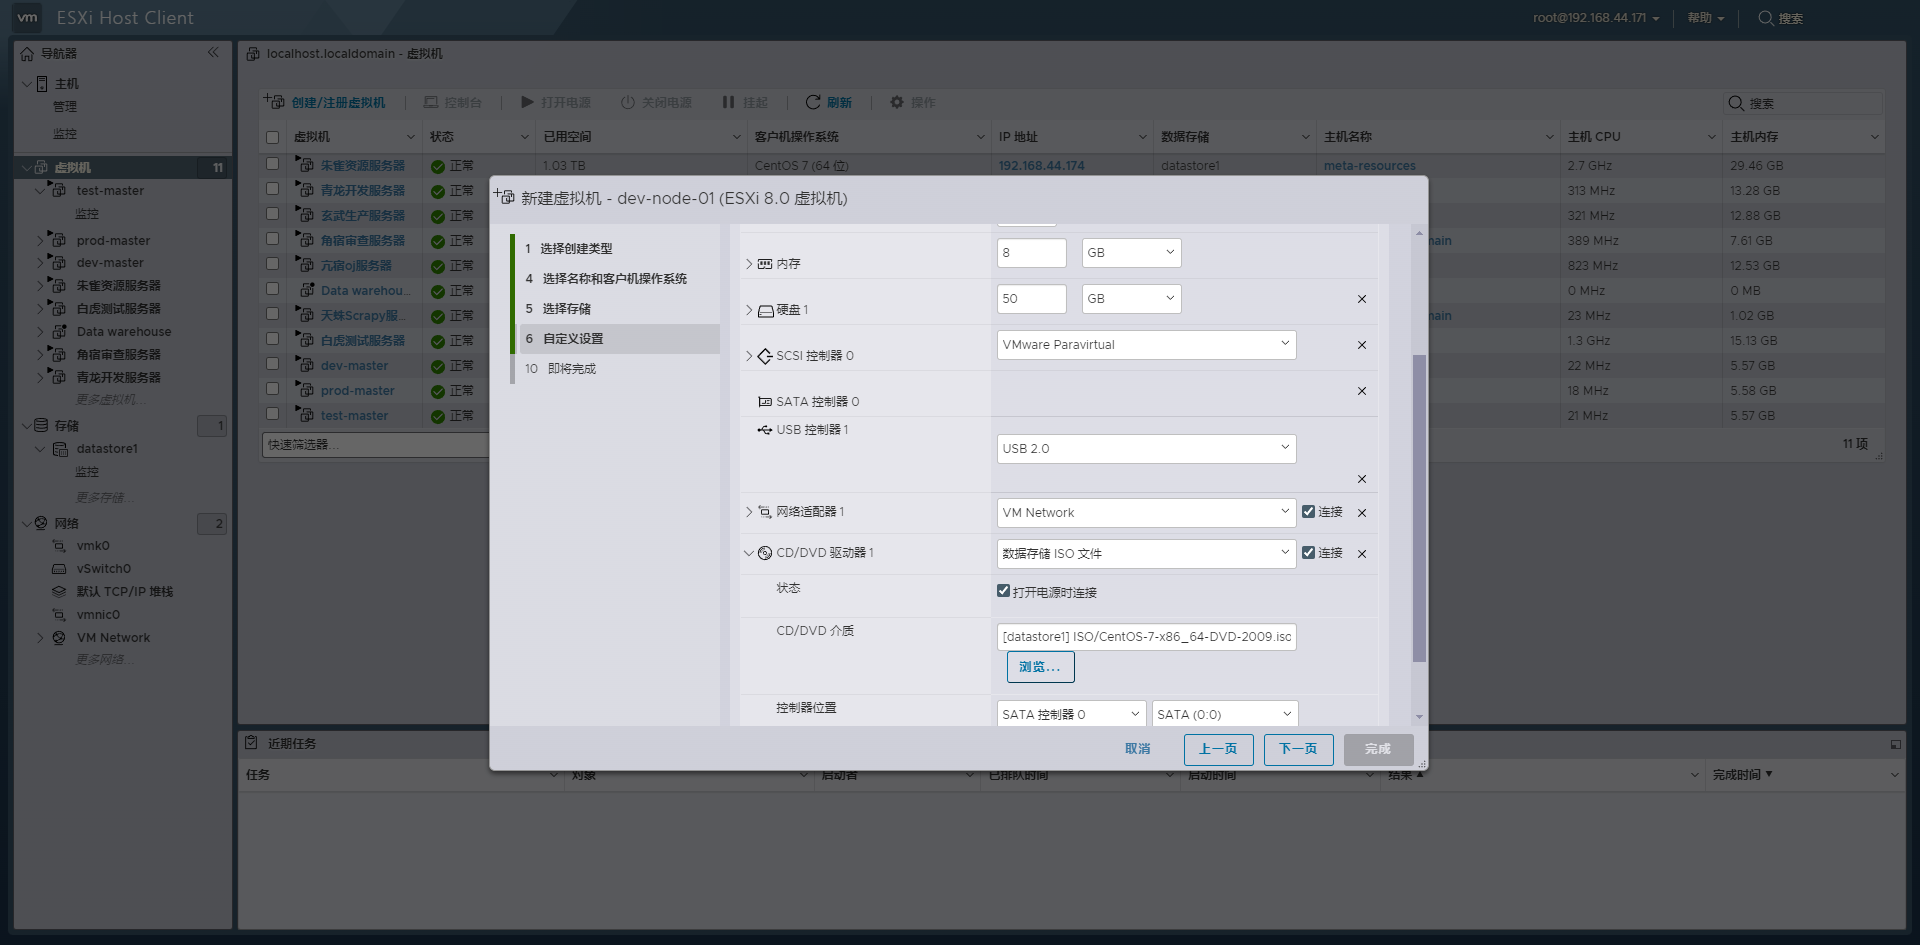Check the select-all checkbox in VM table header
Image resolution: width=1920 pixels, height=945 pixels.
[272, 137]
